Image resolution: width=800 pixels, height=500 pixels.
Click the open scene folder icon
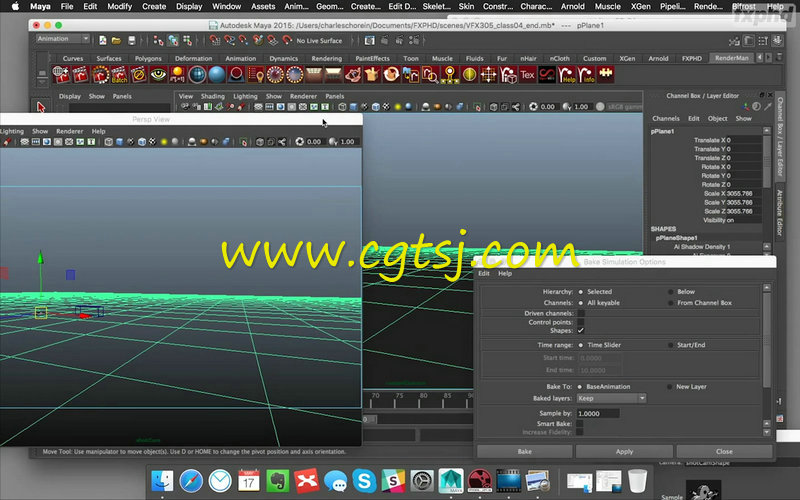[116, 40]
